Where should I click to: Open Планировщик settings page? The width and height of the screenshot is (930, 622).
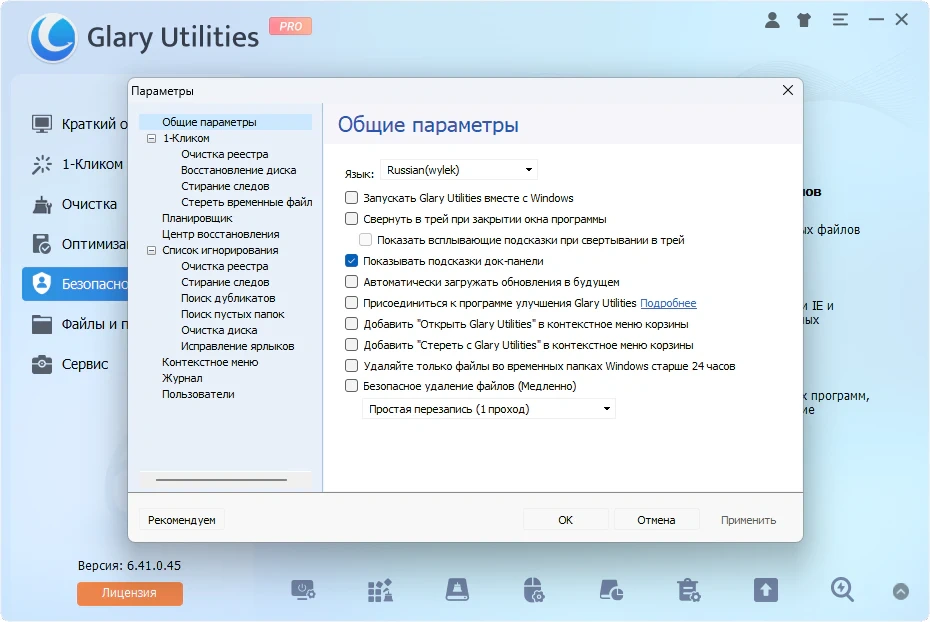click(197, 218)
